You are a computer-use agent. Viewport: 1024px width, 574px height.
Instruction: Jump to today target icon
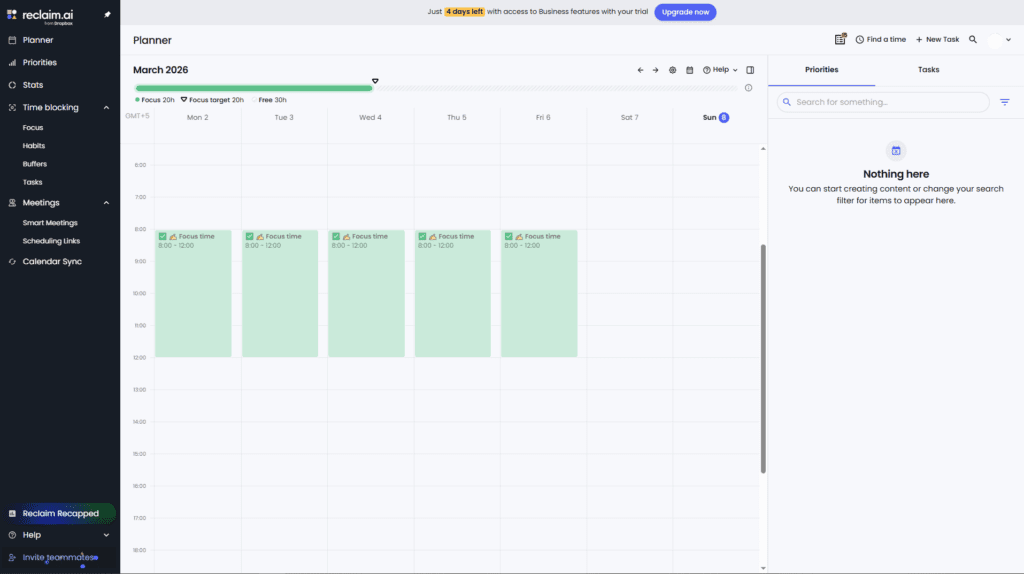pos(672,70)
